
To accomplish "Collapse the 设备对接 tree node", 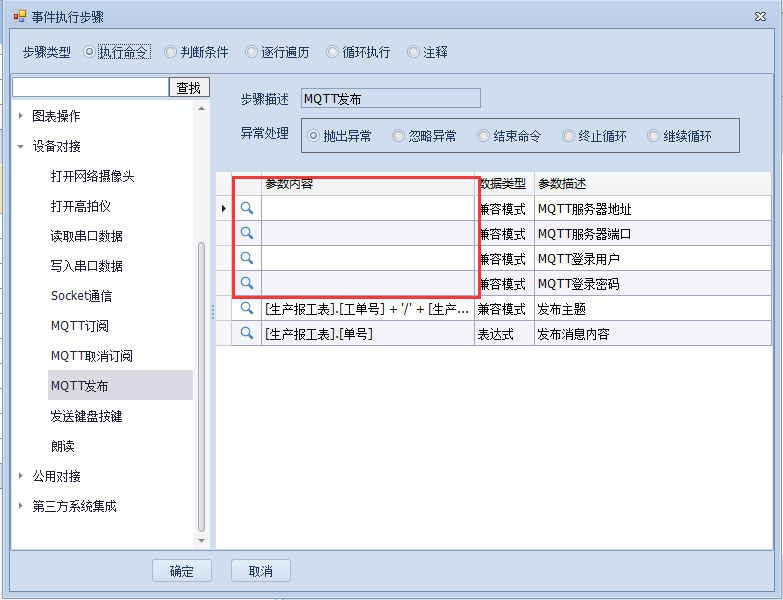I will (x=20, y=146).
